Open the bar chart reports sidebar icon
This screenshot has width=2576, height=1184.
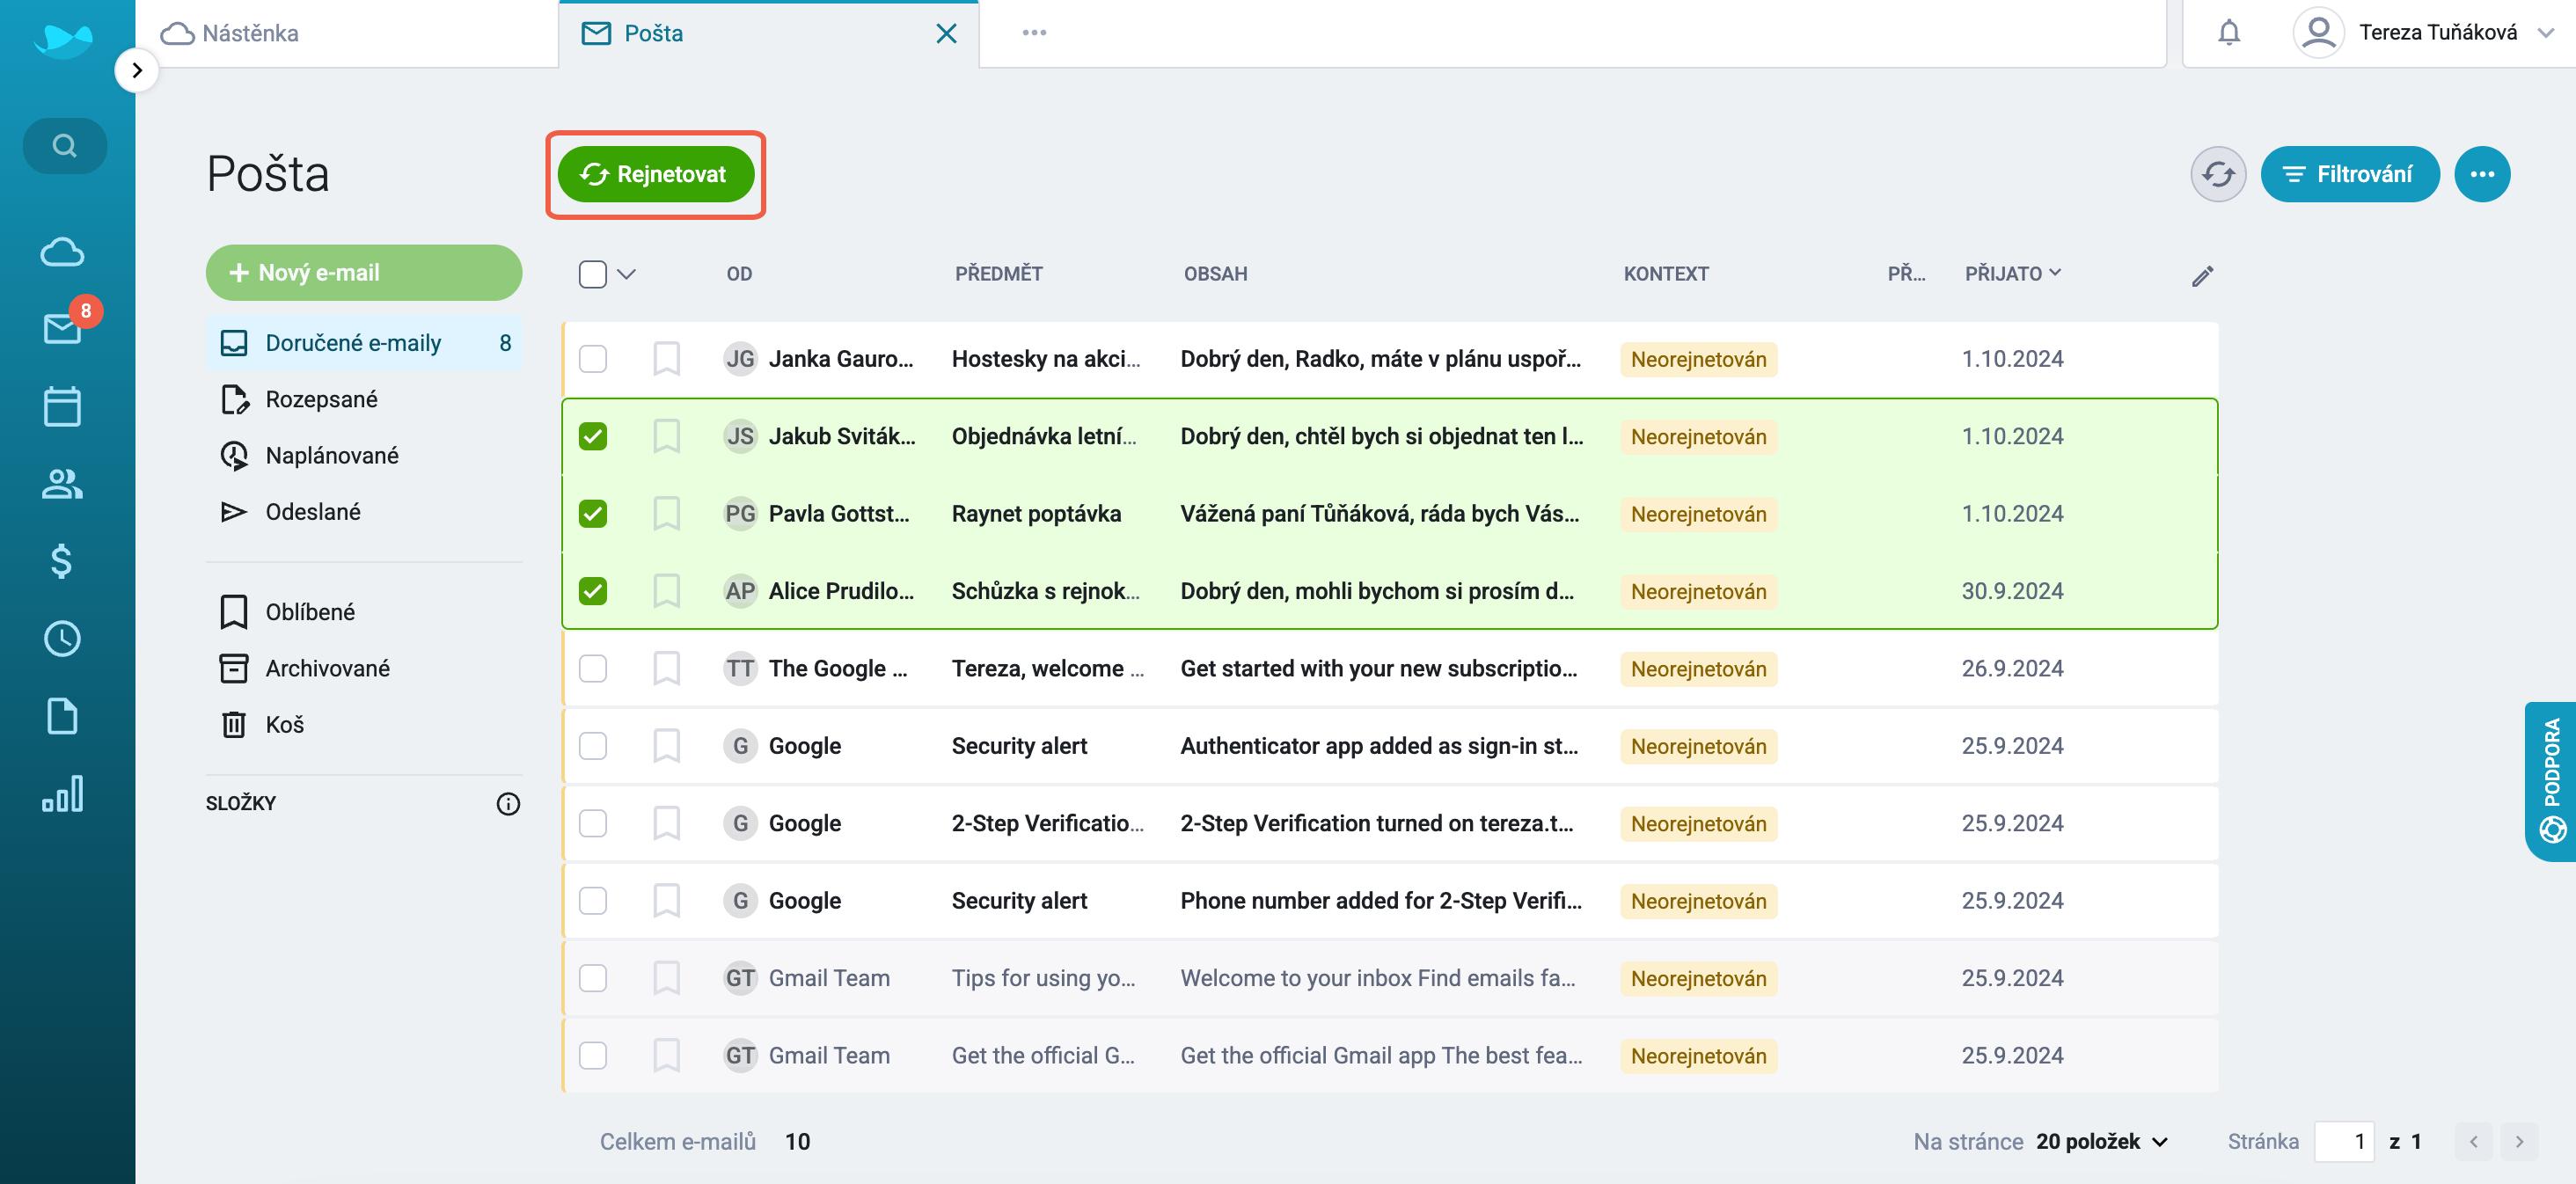[x=62, y=794]
